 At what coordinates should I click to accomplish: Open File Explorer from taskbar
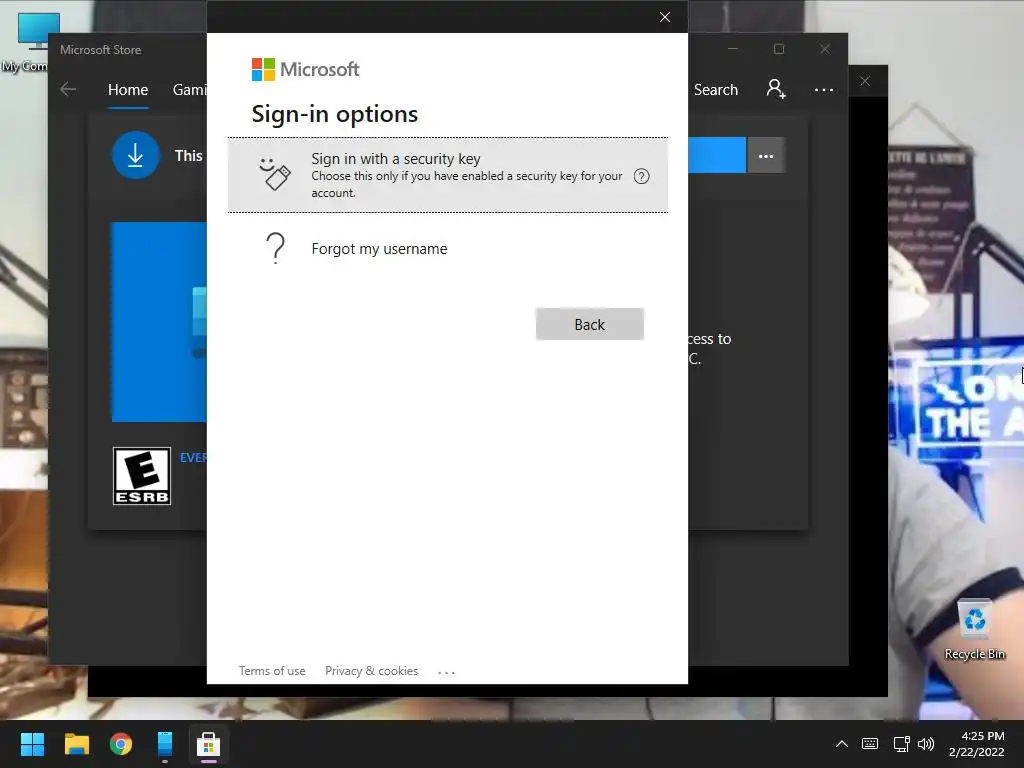pos(76,744)
